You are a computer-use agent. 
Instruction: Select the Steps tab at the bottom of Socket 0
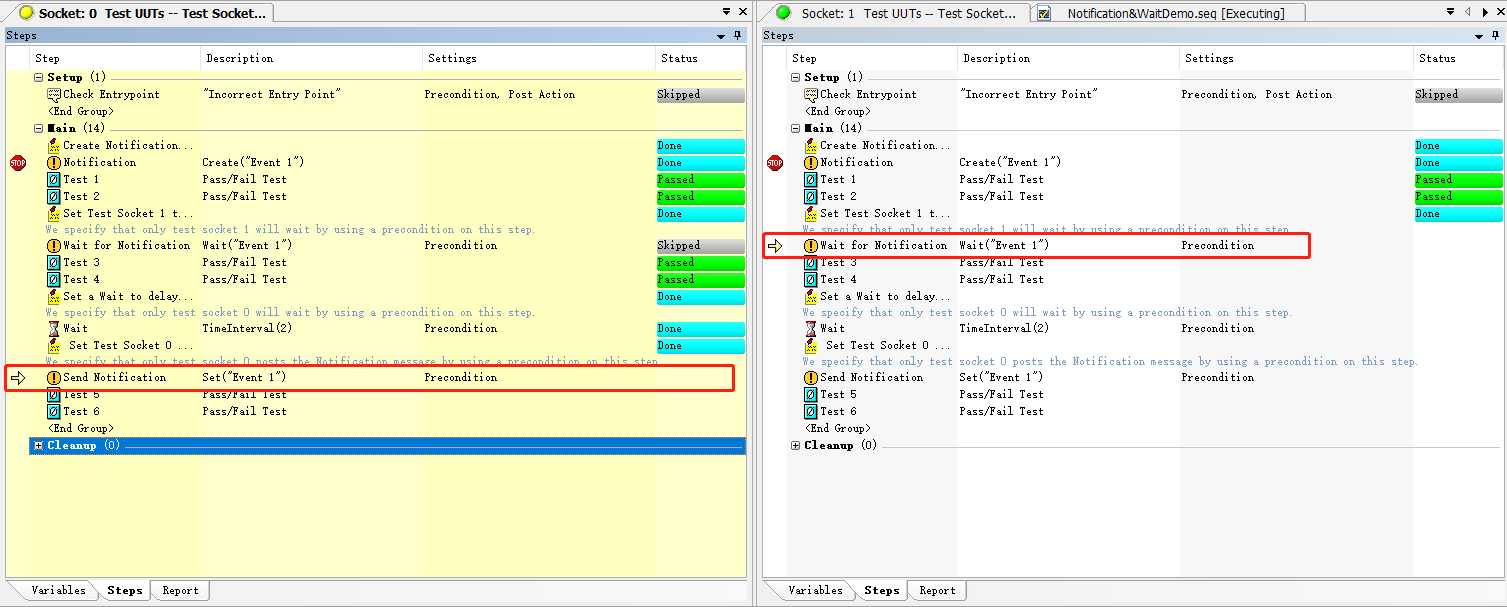pyautogui.click(x=125, y=590)
